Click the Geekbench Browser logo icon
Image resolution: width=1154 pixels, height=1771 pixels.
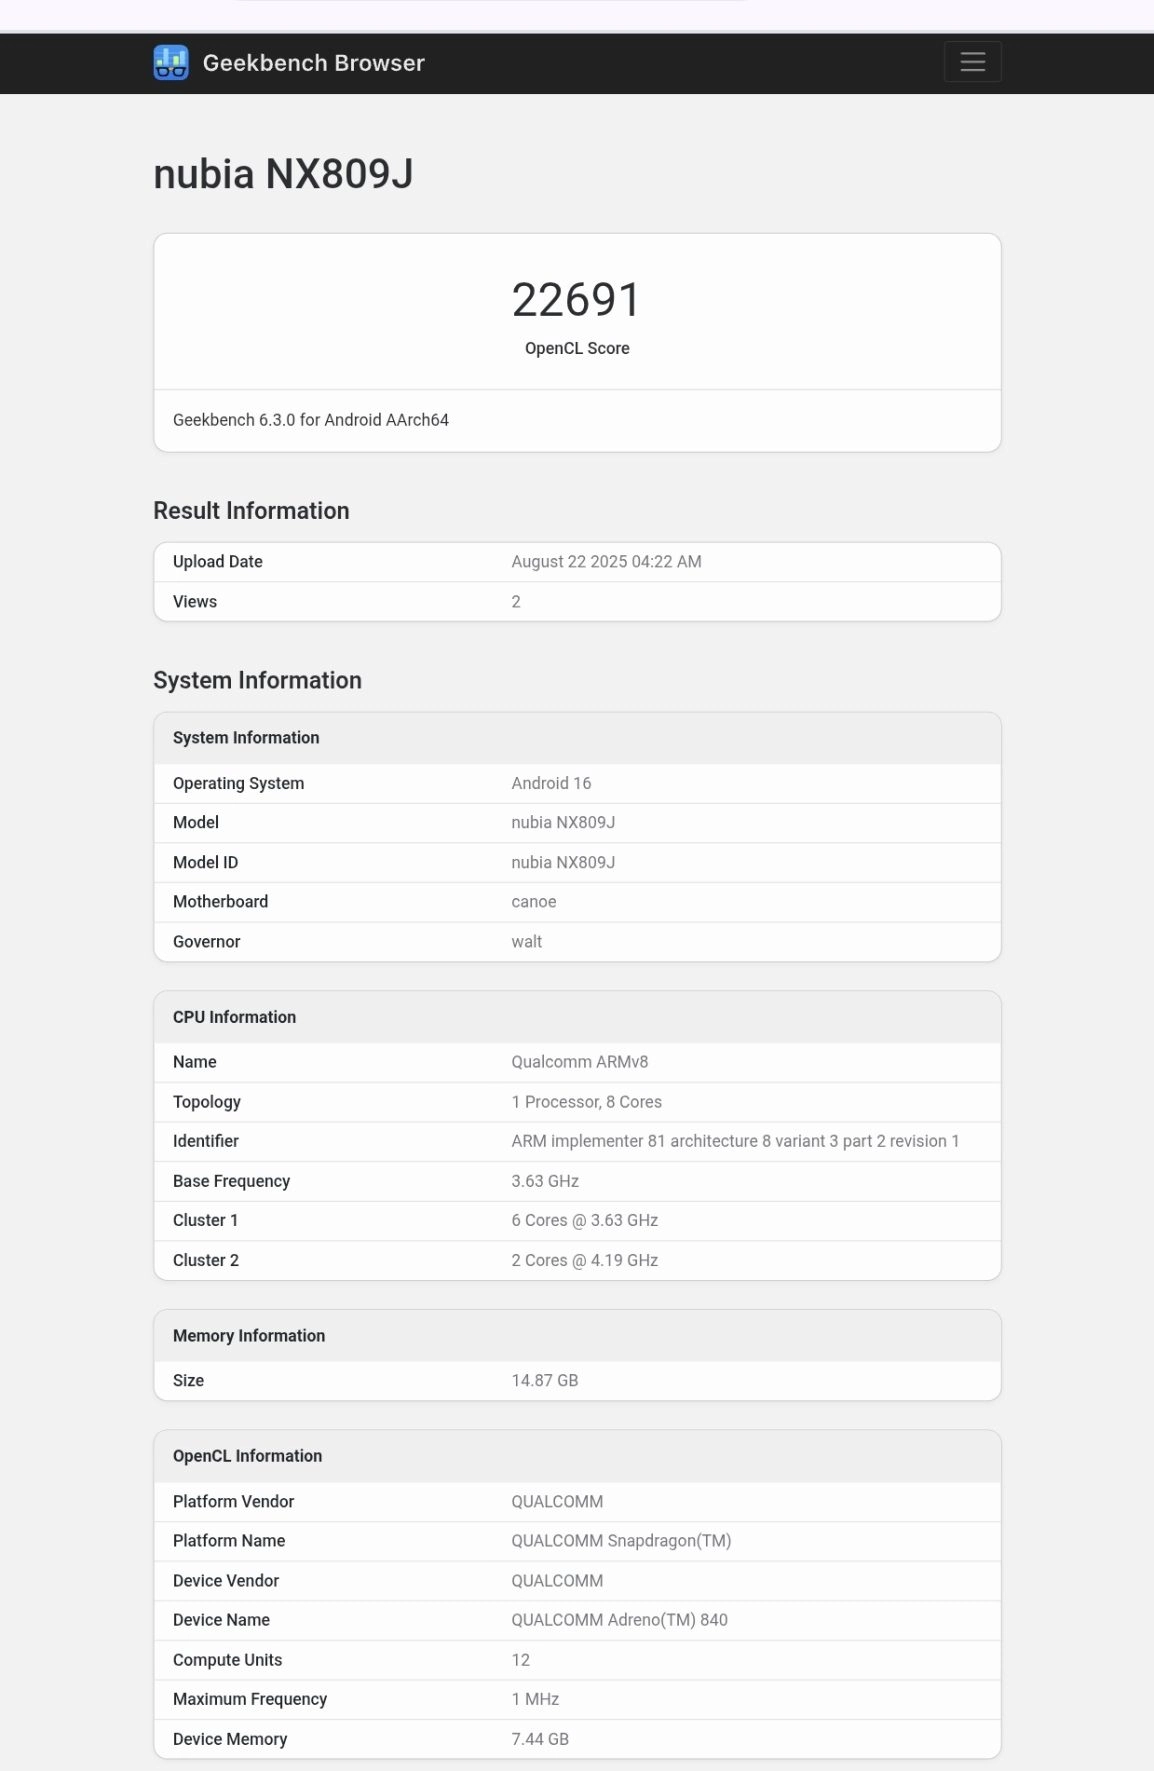pyautogui.click(x=170, y=62)
